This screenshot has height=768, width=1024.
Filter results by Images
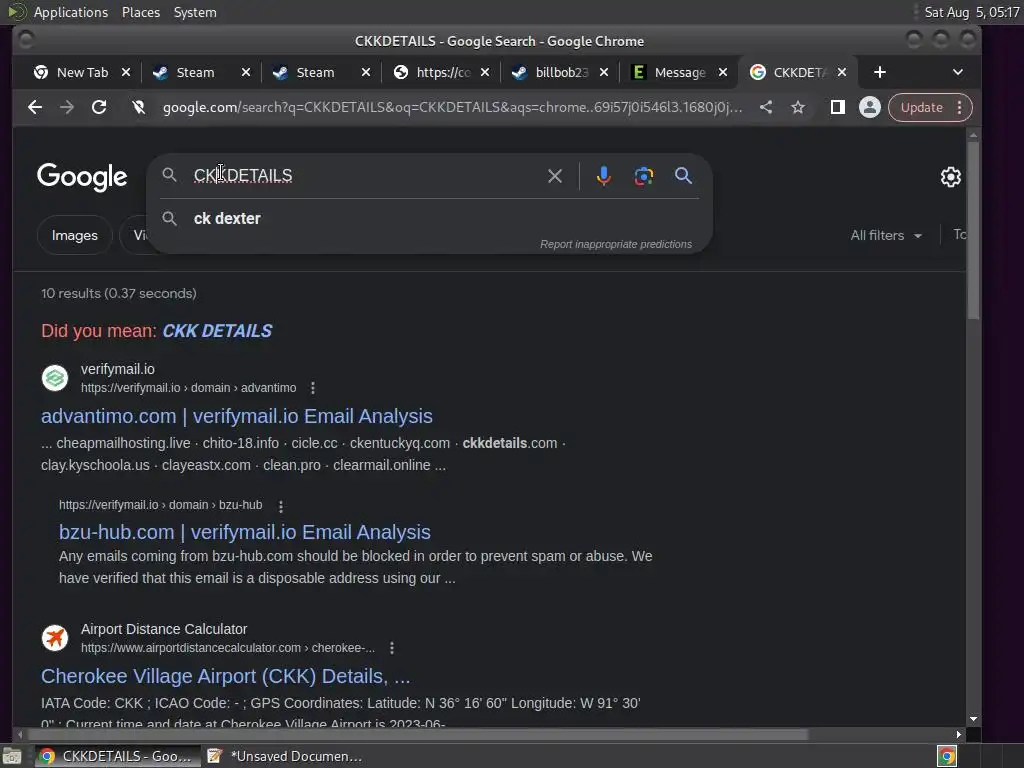point(74,235)
